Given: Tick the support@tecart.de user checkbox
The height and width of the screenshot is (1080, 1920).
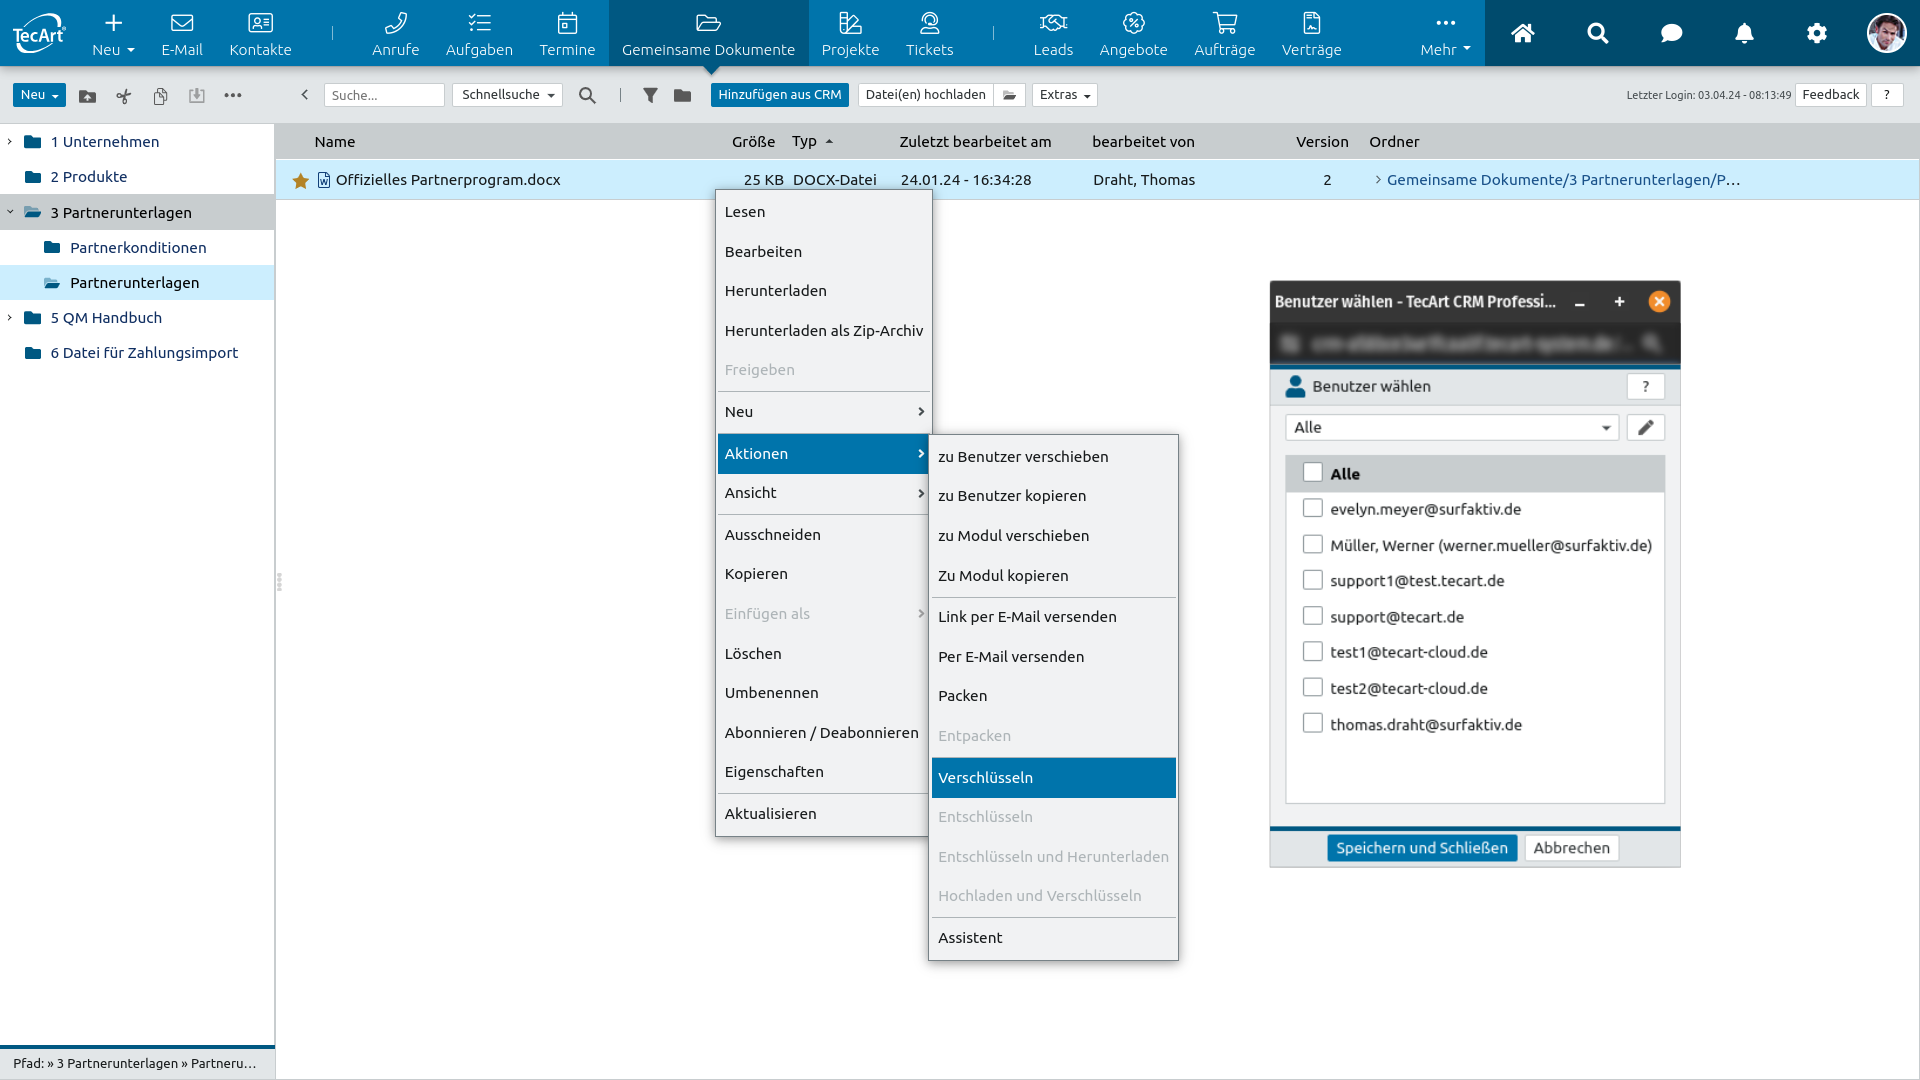Looking at the screenshot, I should 1313,617.
